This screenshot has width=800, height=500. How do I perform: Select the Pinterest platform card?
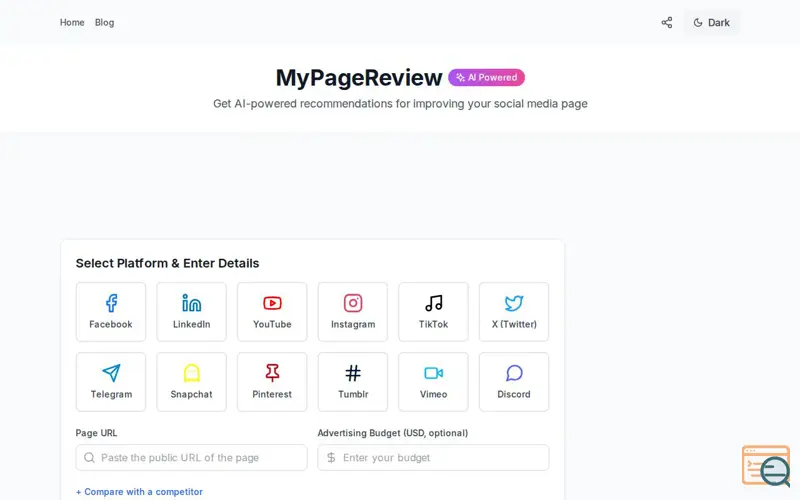272,382
